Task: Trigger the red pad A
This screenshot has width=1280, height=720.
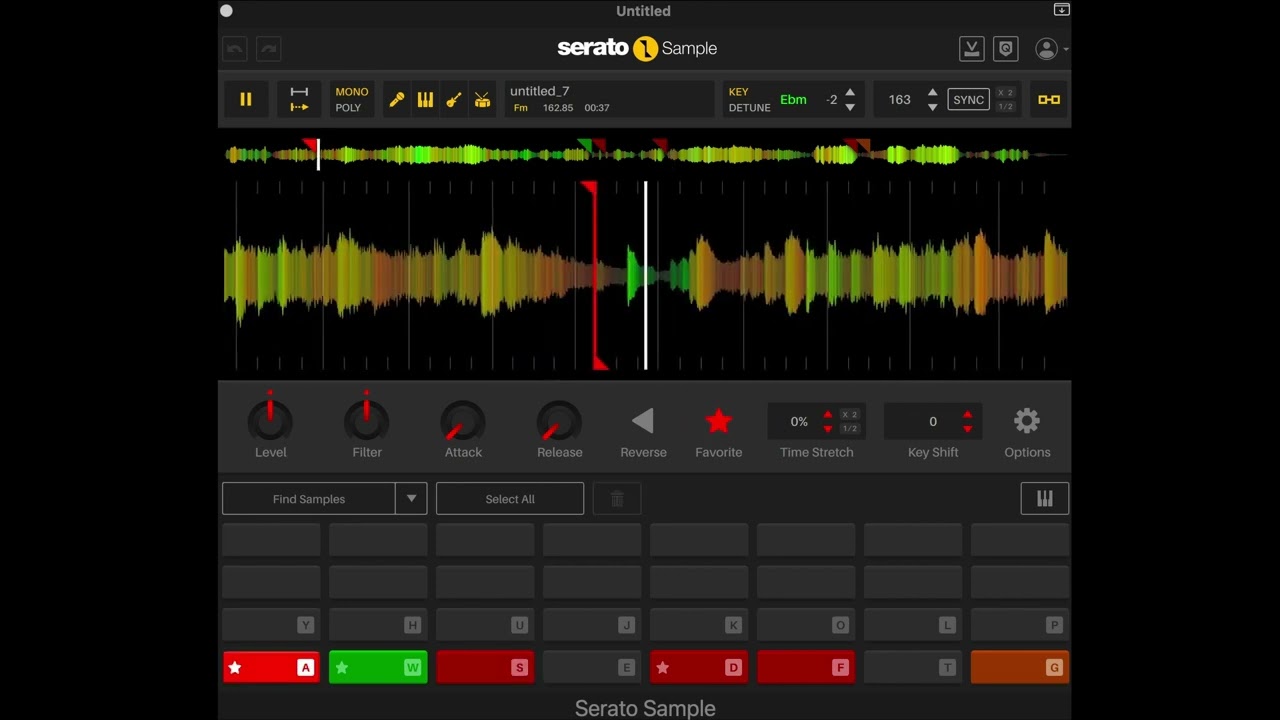Action: click(271, 667)
